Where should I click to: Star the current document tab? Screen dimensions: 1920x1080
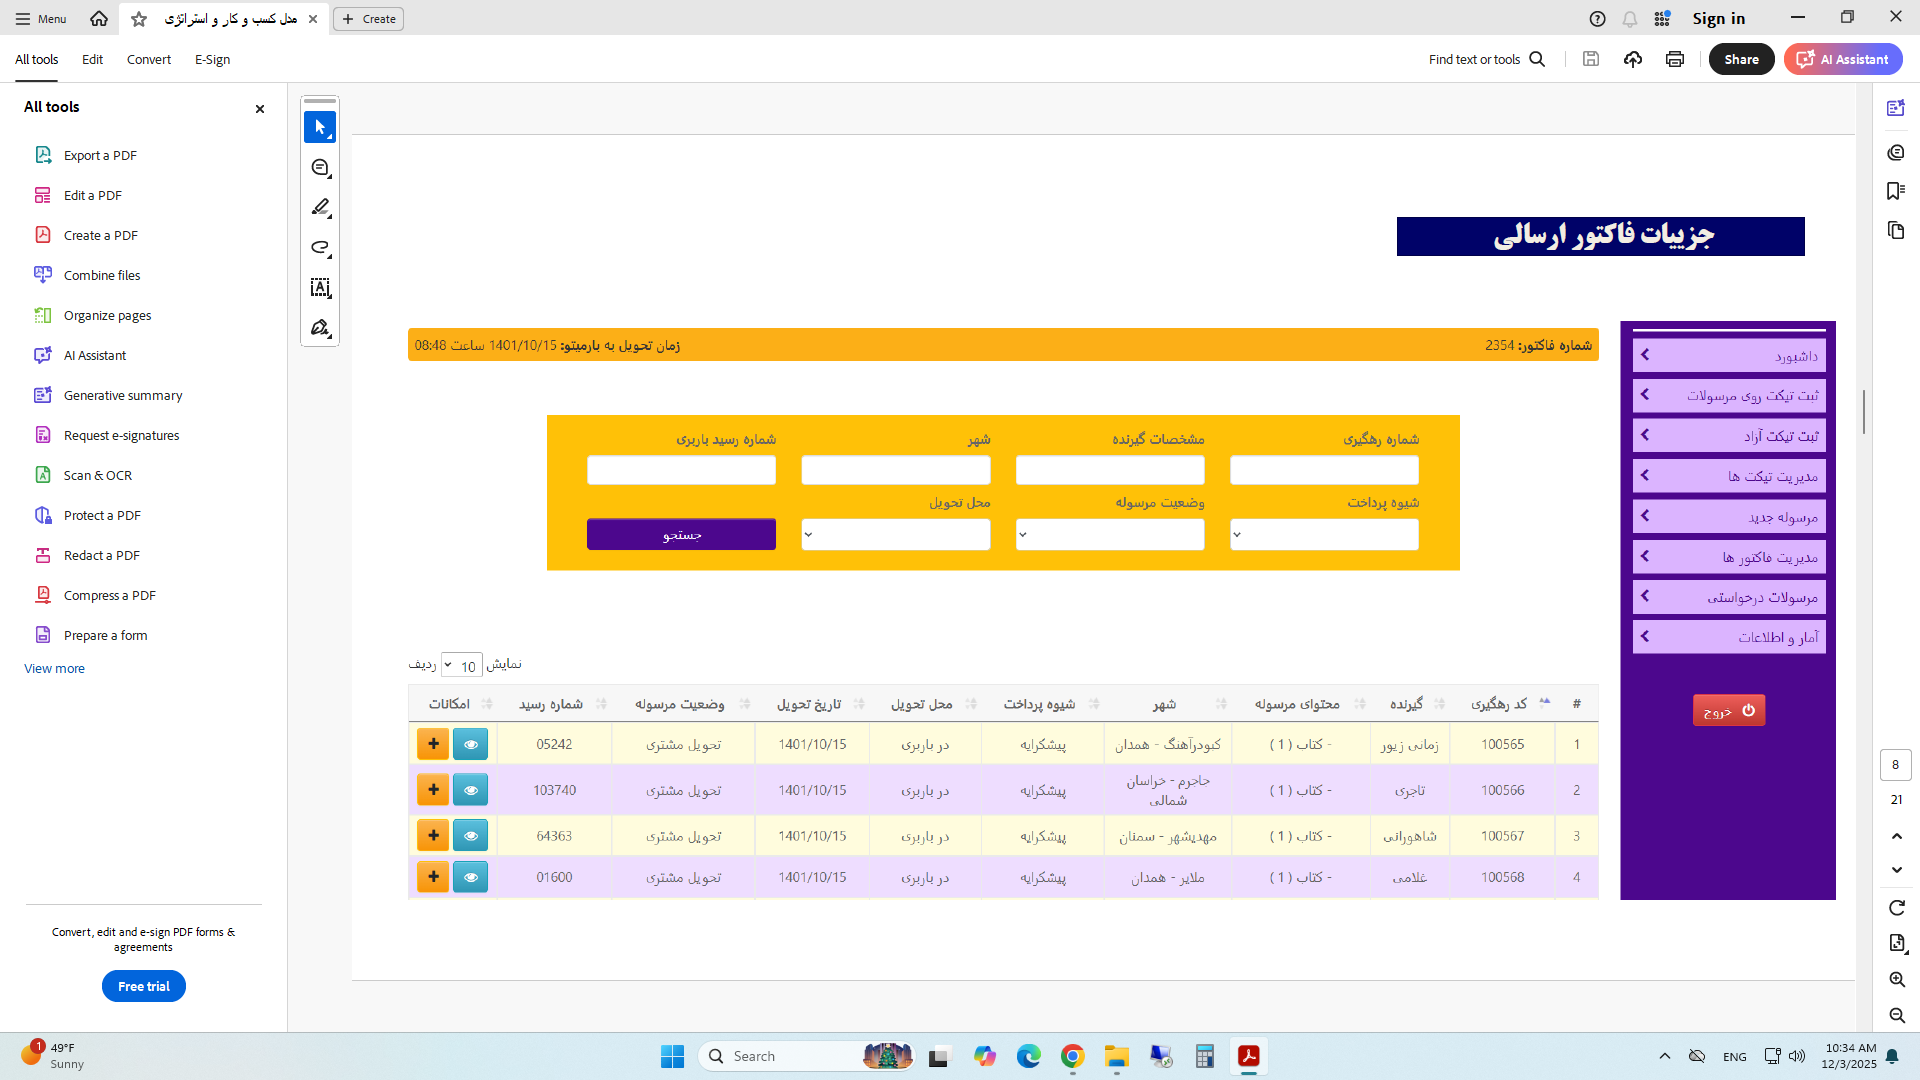tap(139, 19)
